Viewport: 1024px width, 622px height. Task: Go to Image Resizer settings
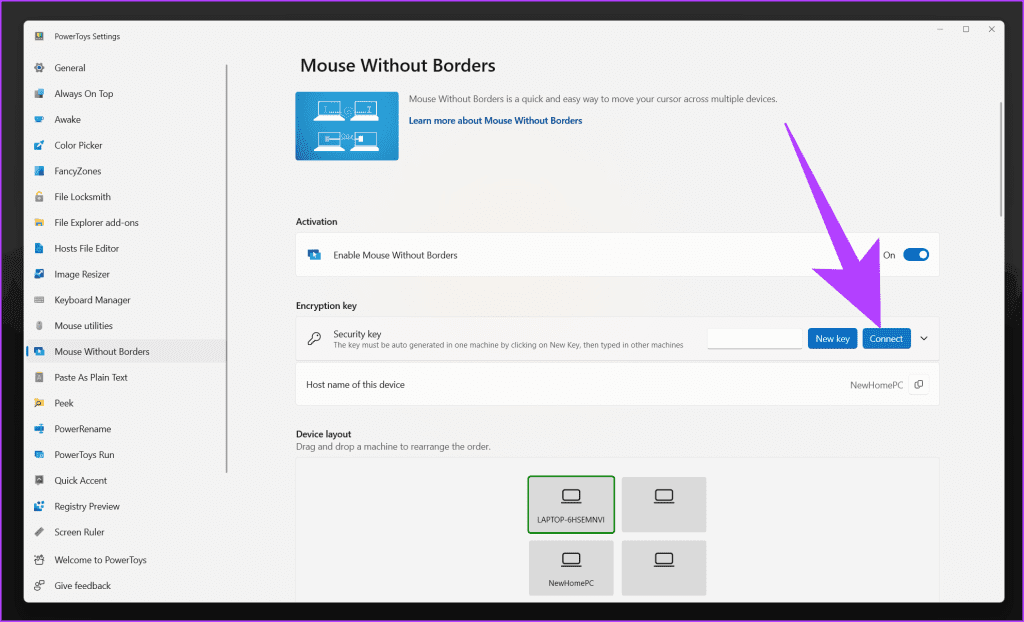coord(127,274)
